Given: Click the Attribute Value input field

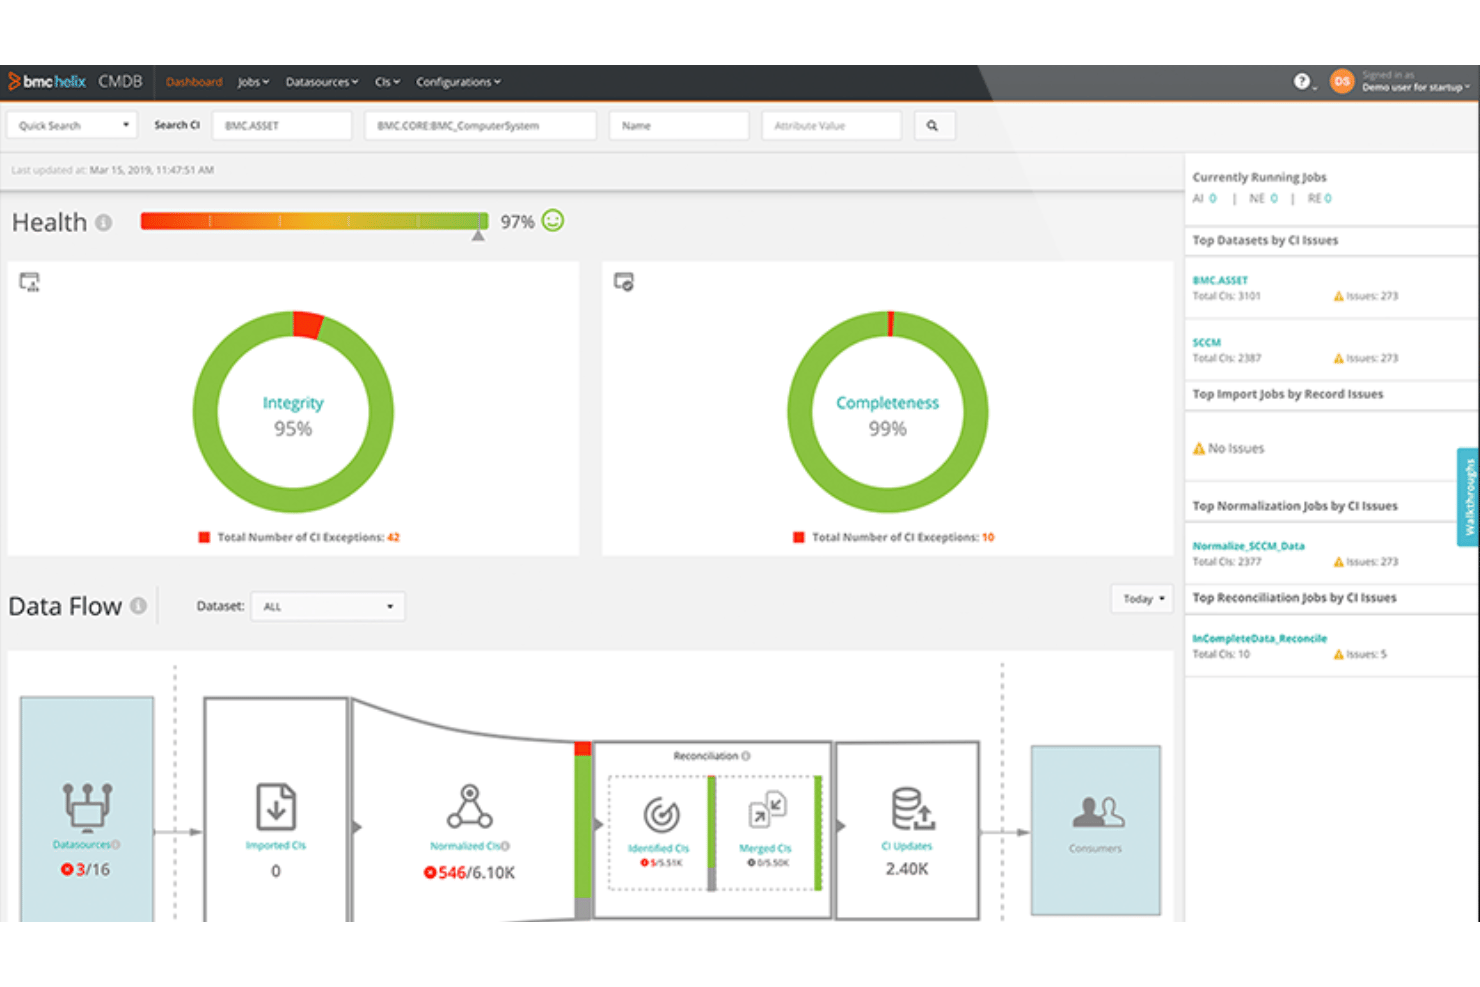Looking at the screenshot, I should 832,126.
